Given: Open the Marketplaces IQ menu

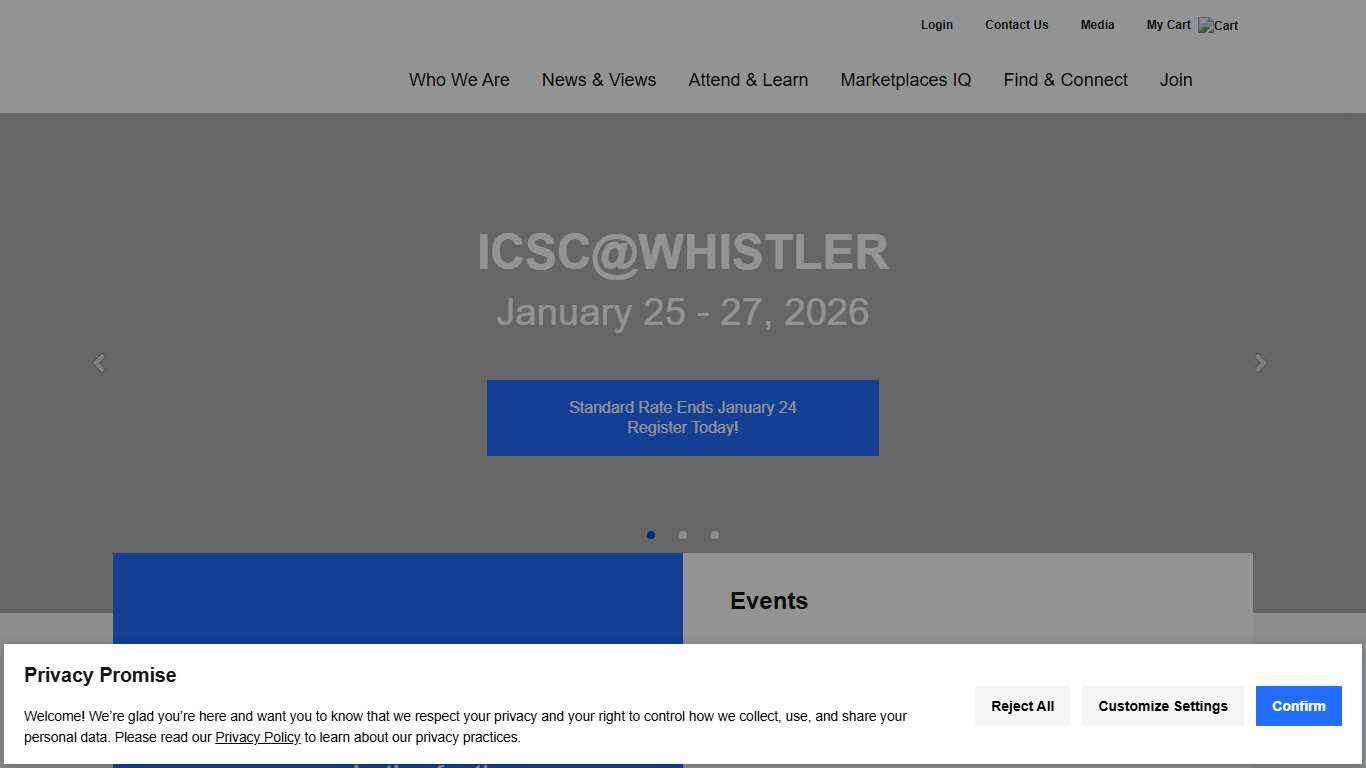Looking at the screenshot, I should pos(906,80).
